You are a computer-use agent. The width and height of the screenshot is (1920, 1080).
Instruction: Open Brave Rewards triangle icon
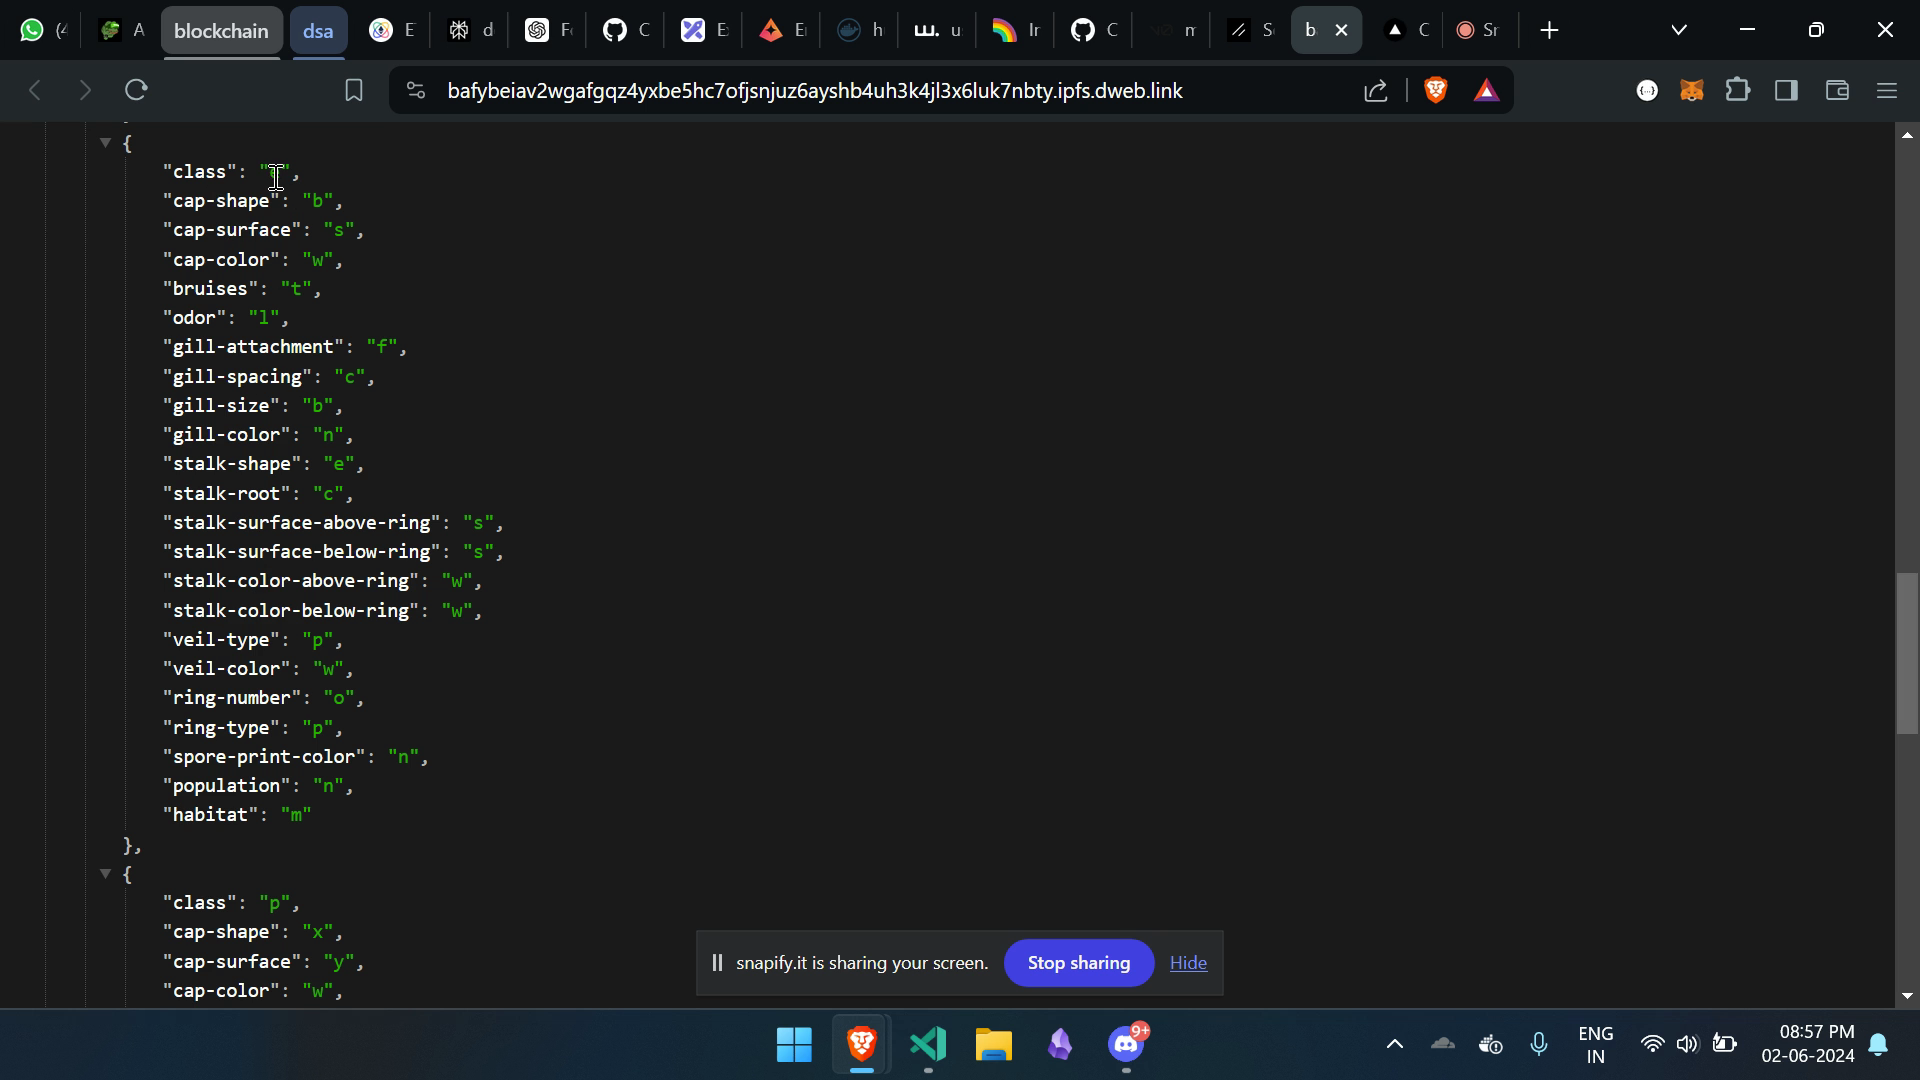tap(1487, 91)
